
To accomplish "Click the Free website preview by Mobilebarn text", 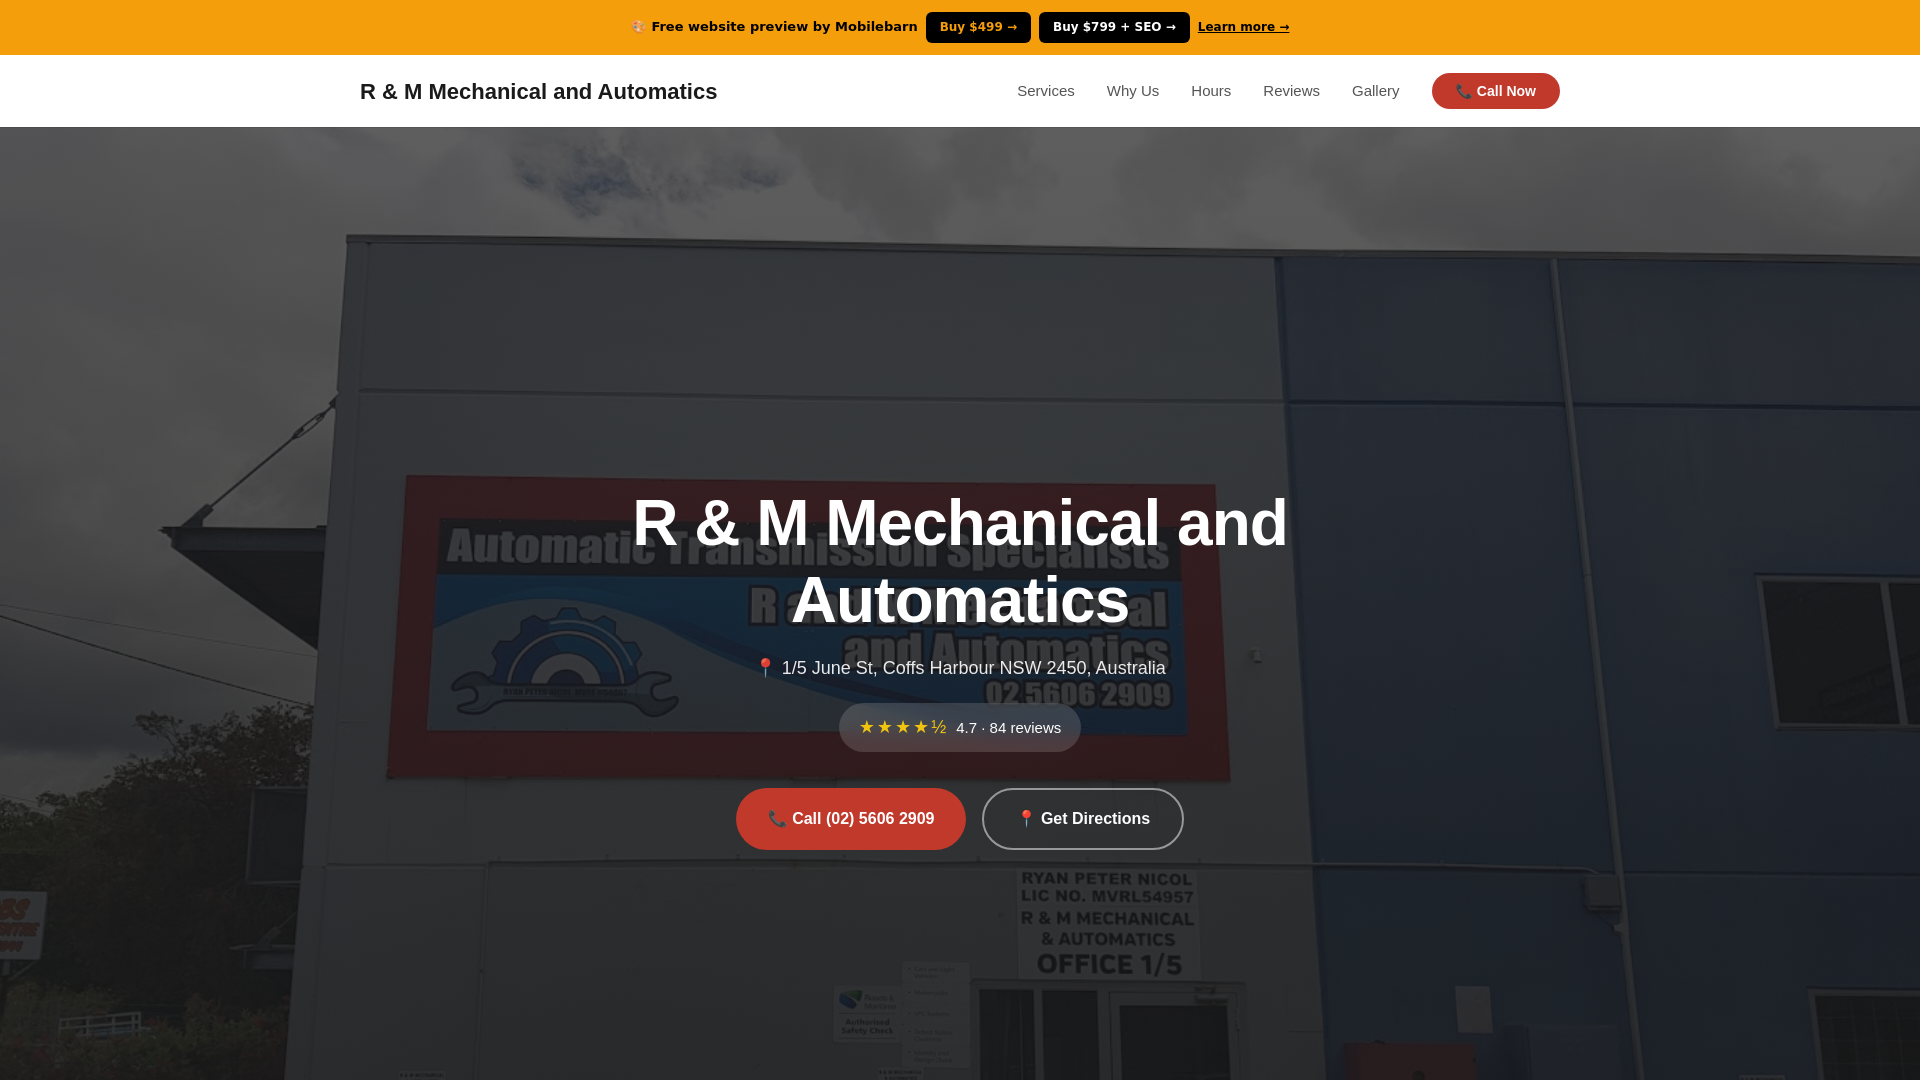I will [x=784, y=27].
